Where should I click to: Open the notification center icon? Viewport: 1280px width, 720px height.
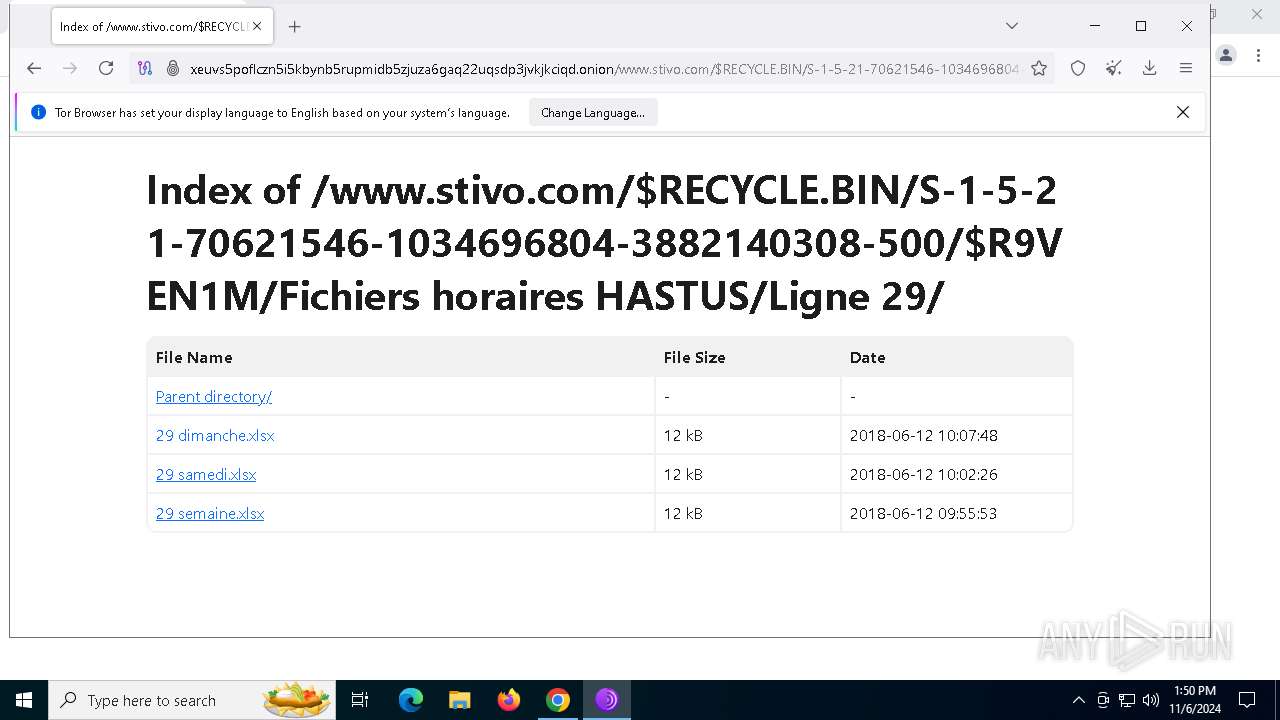1247,700
